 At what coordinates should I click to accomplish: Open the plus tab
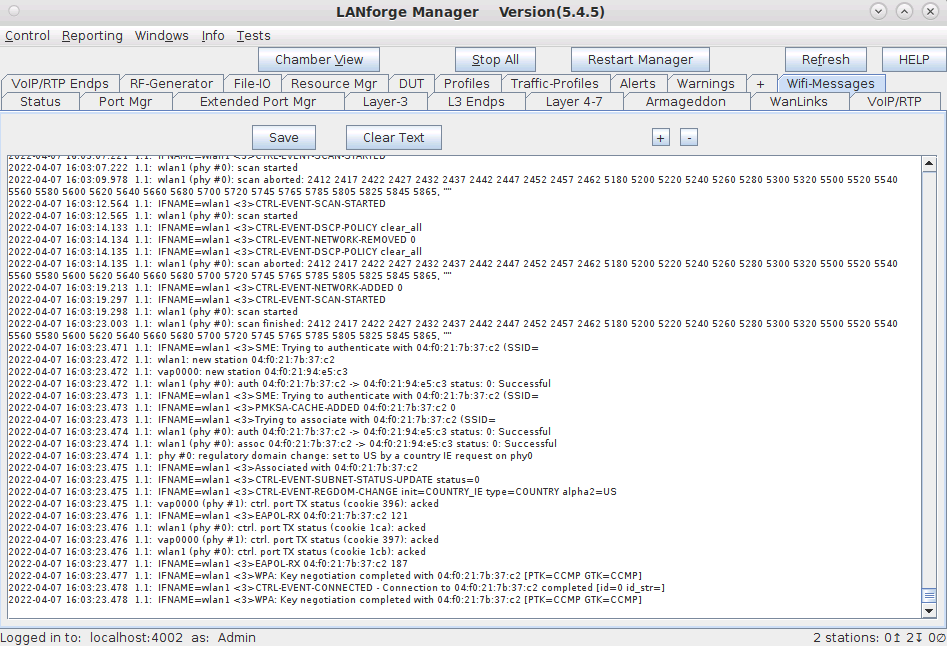760,83
